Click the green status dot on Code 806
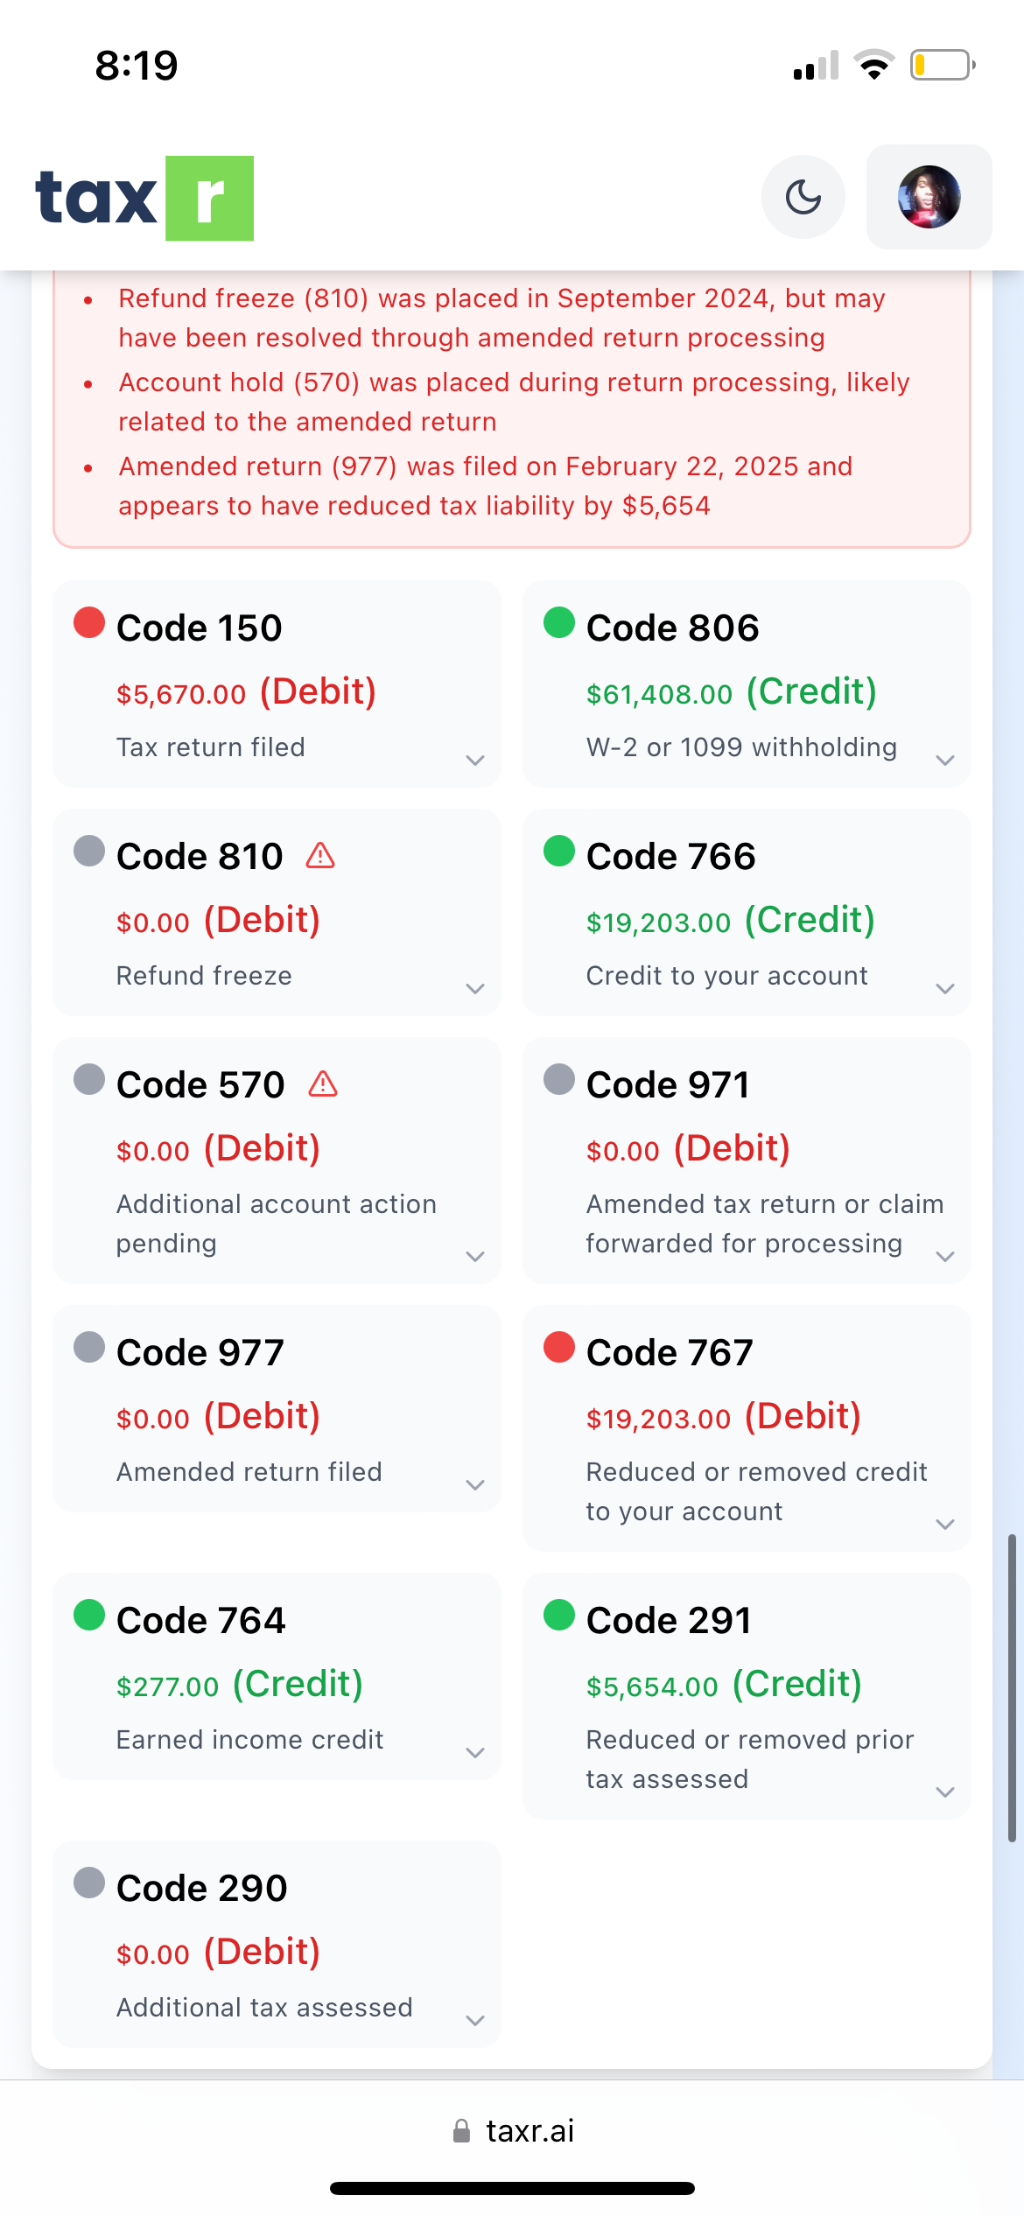 tap(559, 623)
